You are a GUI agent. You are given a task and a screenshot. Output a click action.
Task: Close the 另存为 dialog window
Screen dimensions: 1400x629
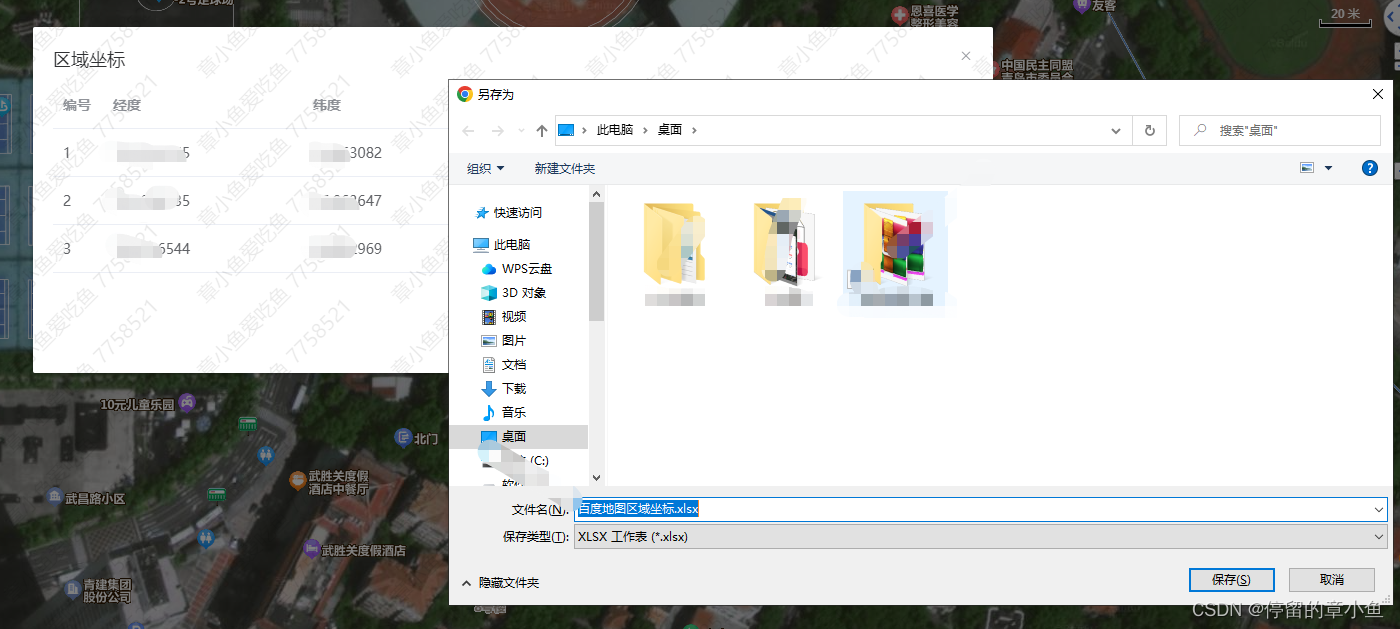click(1377, 94)
